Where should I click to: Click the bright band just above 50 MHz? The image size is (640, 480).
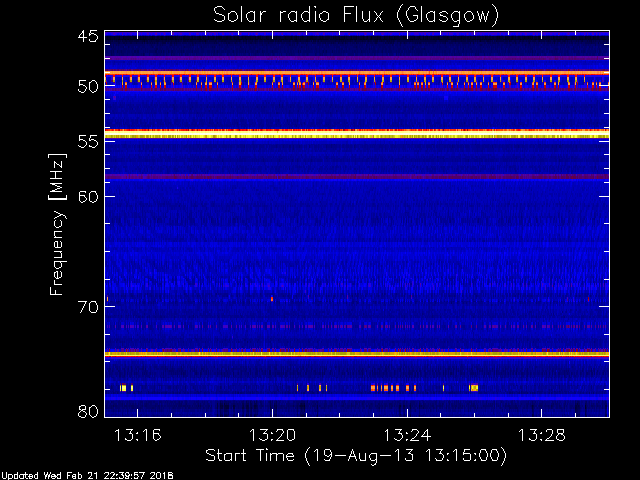pyautogui.click(x=355, y=73)
